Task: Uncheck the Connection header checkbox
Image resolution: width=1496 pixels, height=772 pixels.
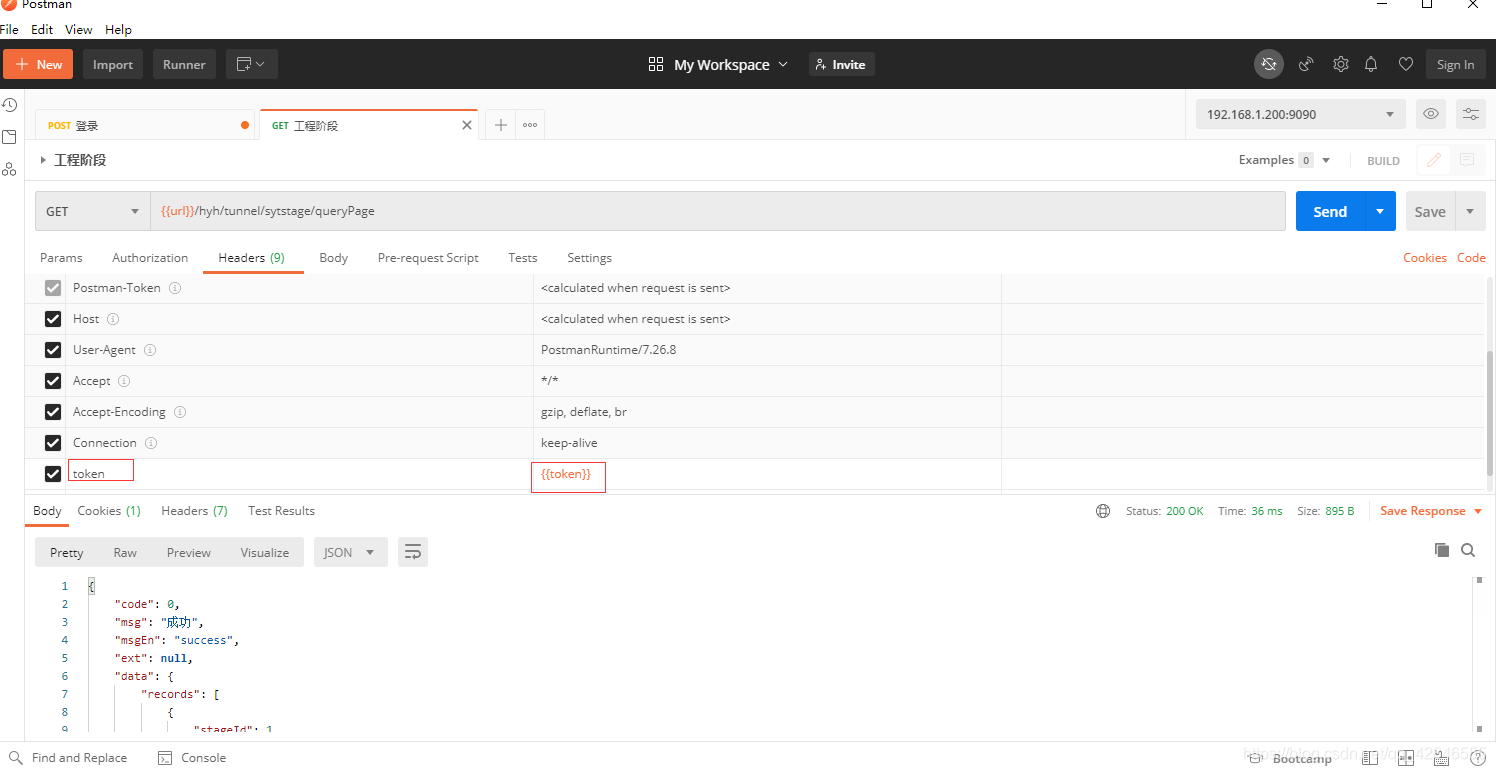Action: click(x=53, y=443)
